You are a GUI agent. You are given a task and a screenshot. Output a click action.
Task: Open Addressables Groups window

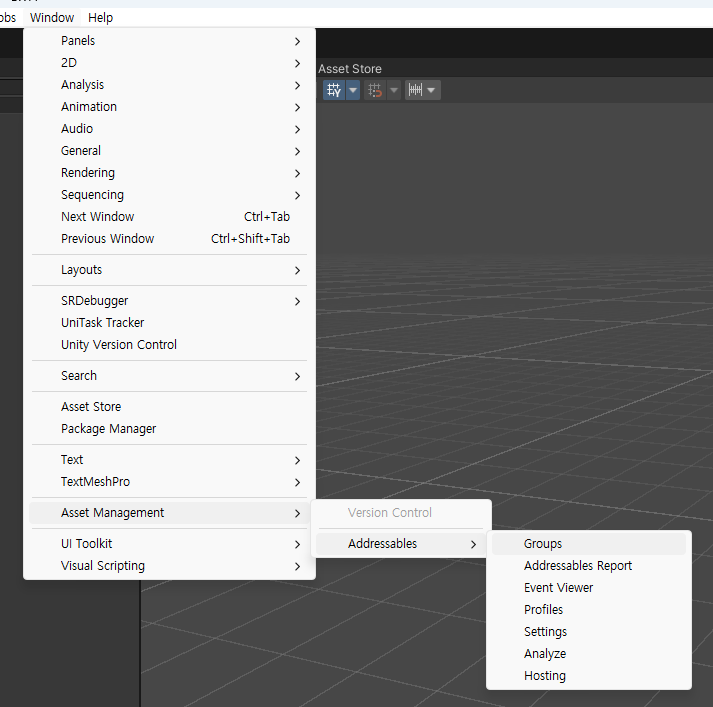589,544
